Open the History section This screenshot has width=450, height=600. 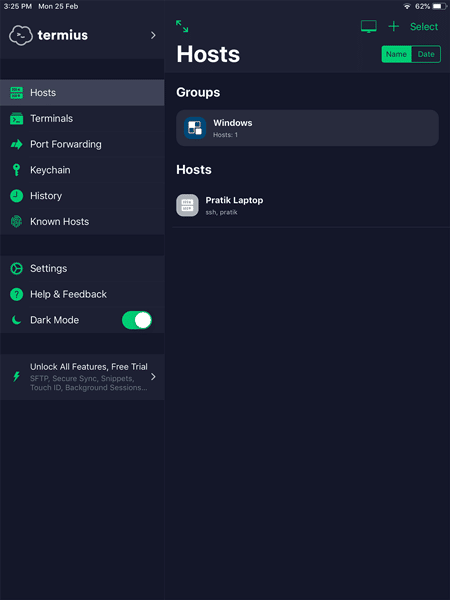tap(82, 196)
